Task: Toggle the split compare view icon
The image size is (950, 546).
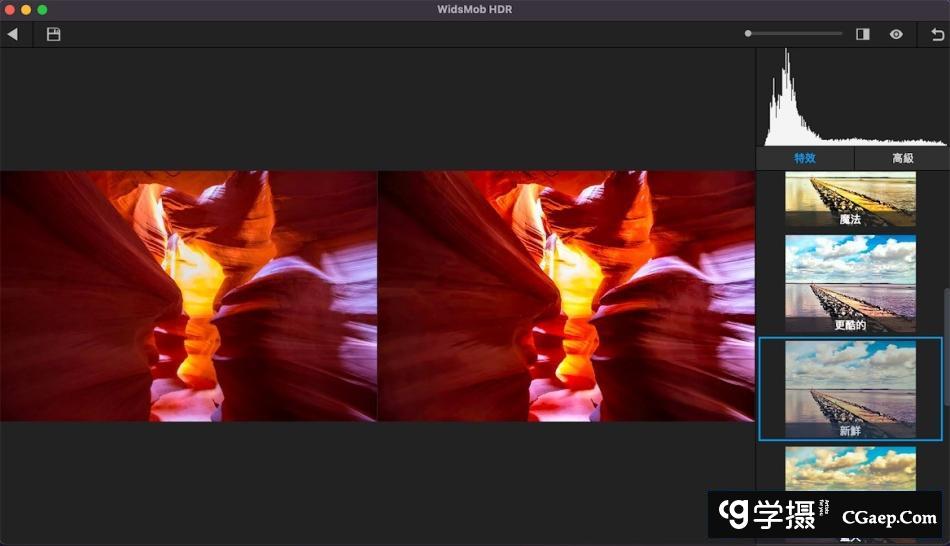Action: pyautogui.click(x=862, y=34)
